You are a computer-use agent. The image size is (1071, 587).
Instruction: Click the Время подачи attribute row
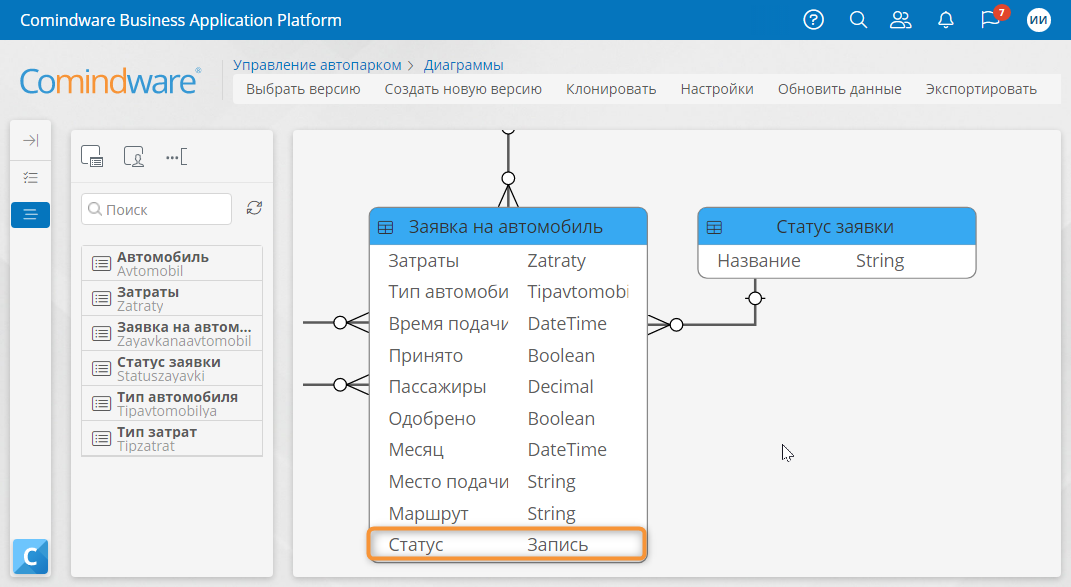(508, 323)
